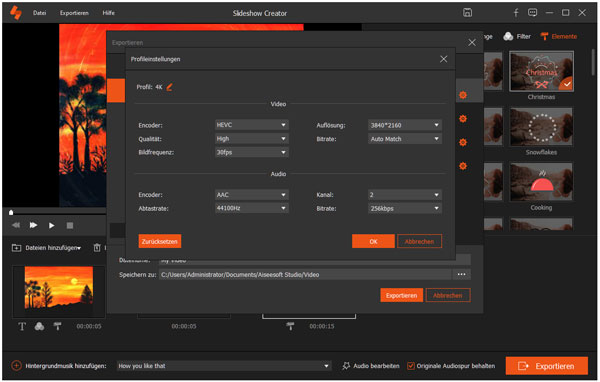The height and width of the screenshot is (382, 600).
Task: Toggle Originale Audiospur behalten checkbox
Action: click(411, 366)
